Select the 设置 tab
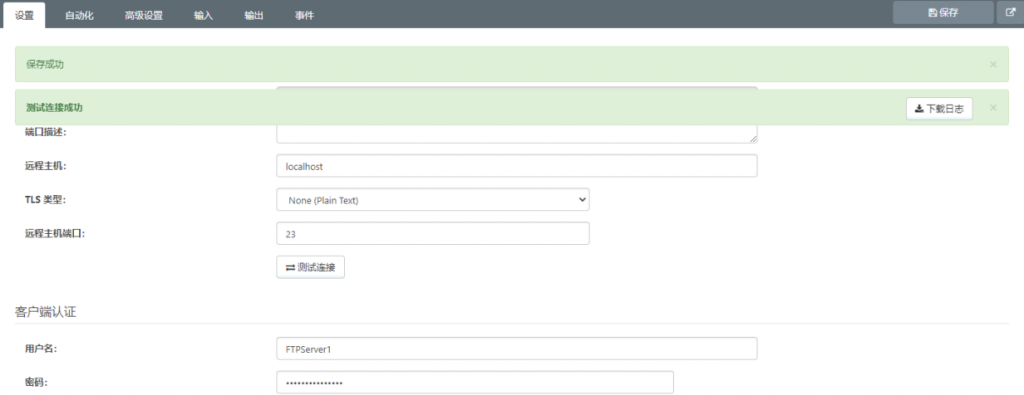1024x395 pixels. pyautogui.click(x=24, y=15)
